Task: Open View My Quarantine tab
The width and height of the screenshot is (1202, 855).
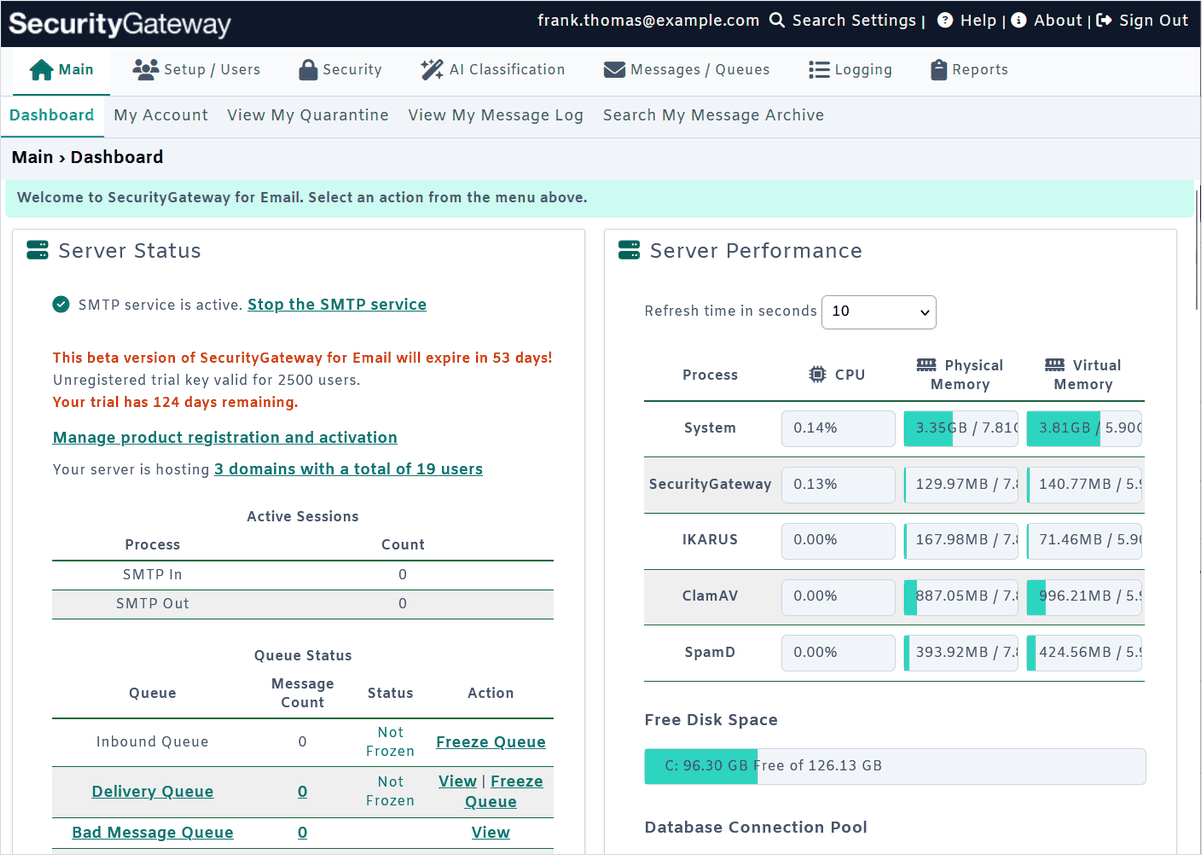Action: [308, 115]
